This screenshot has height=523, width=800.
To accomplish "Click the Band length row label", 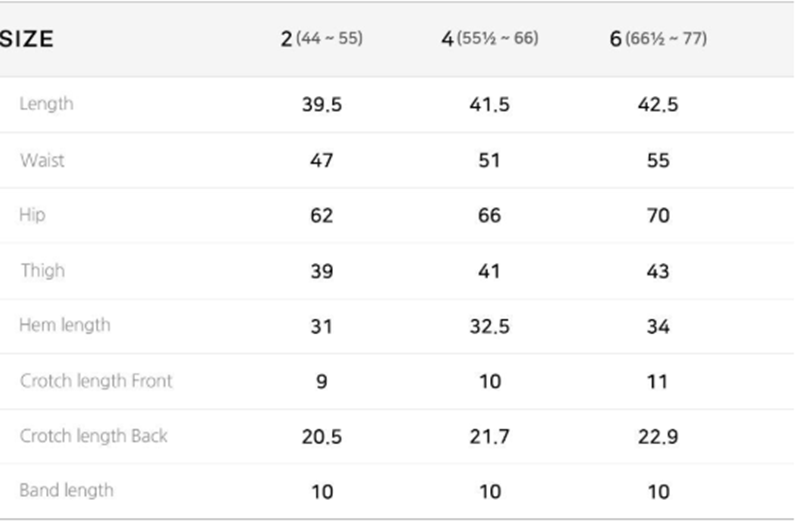I will pos(66,491).
